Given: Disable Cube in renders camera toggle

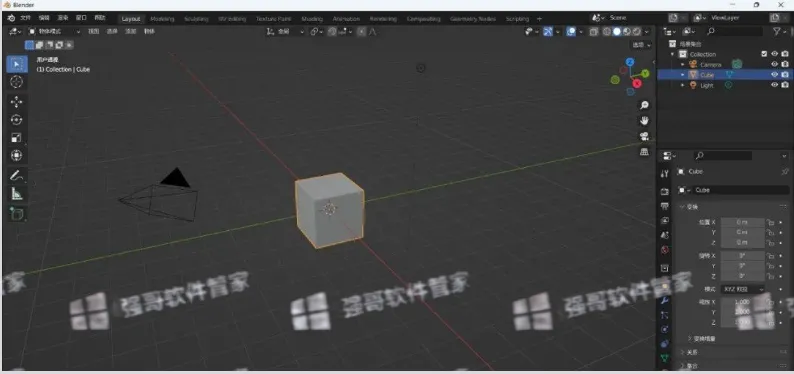Looking at the screenshot, I should coord(785,74).
